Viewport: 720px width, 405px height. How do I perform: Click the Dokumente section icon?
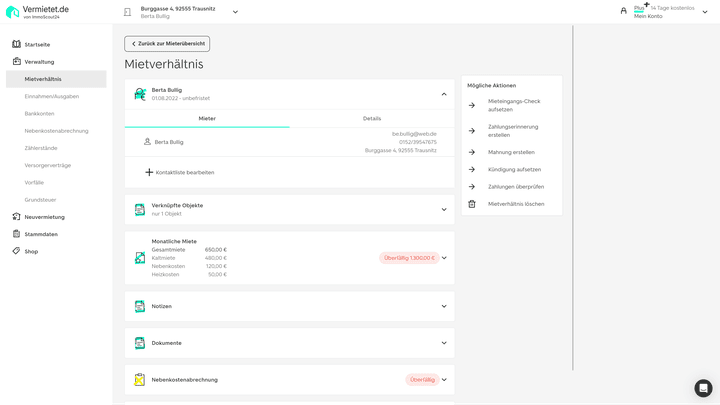point(140,343)
